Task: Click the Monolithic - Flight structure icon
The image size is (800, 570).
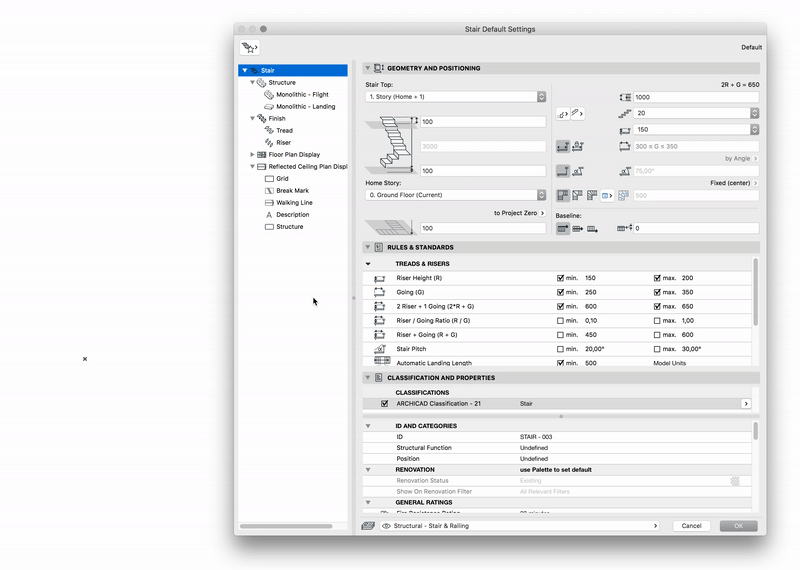Action: coord(269,94)
